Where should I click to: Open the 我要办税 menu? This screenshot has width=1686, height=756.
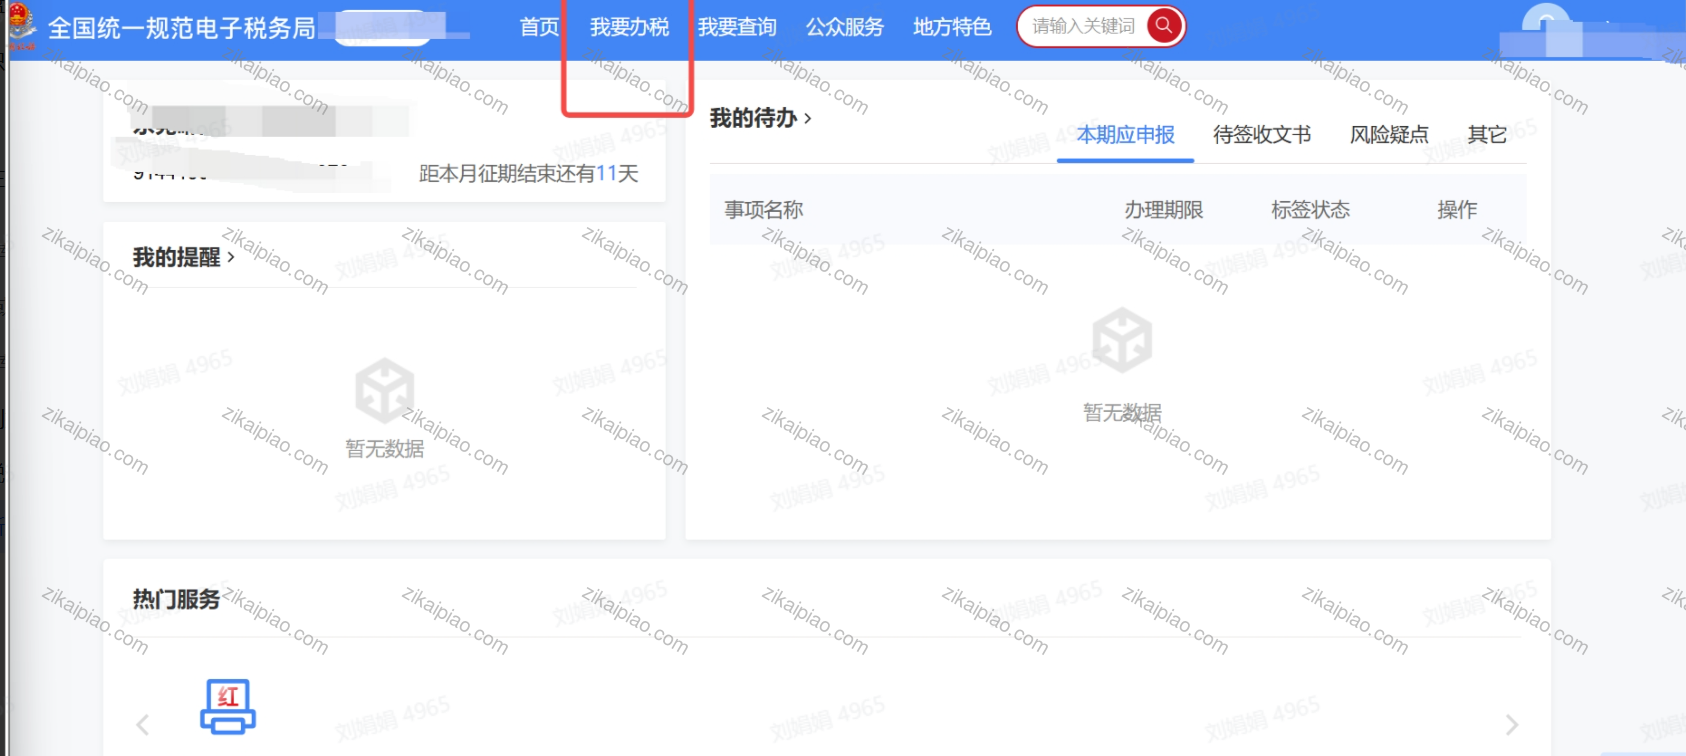629,27
